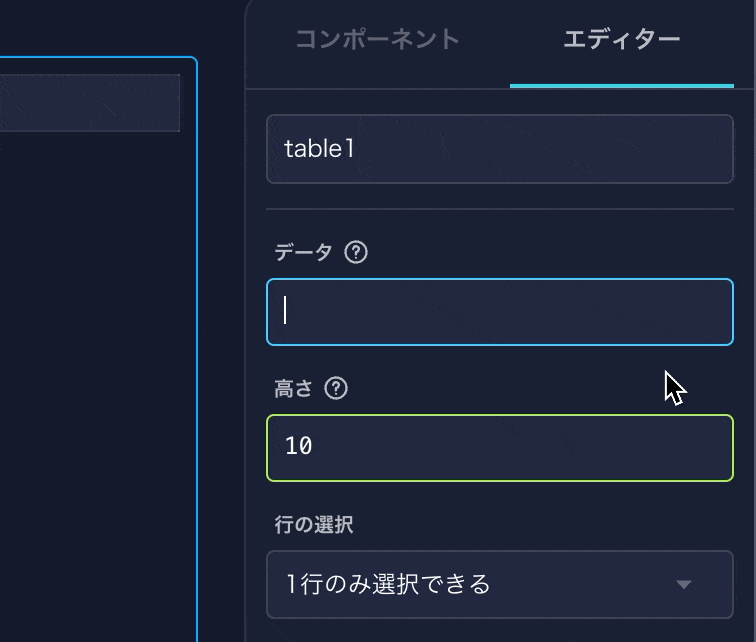Select the エディター tab
Image resolution: width=756 pixels, height=642 pixels.
tap(621, 40)
